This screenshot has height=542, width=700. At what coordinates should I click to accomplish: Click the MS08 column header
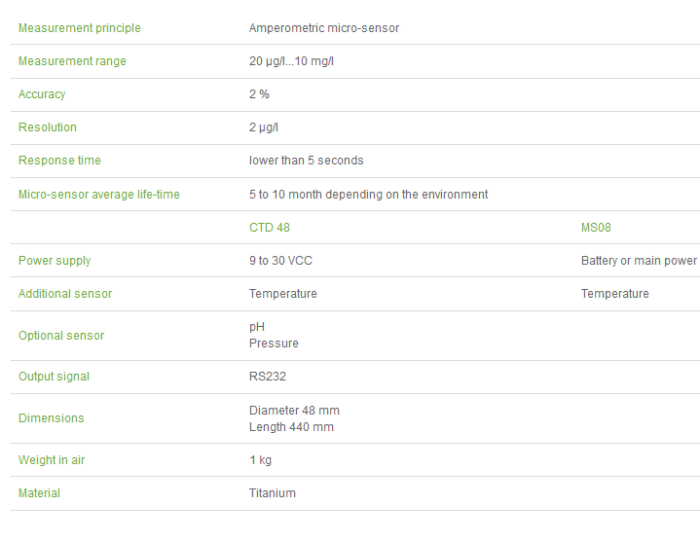coord(596,228)
